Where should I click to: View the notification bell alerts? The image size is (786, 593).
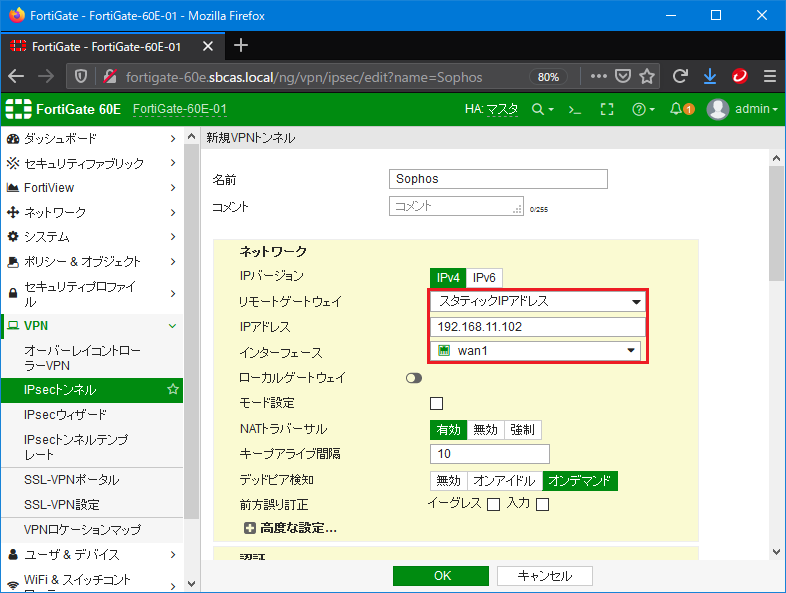[682, 109]
